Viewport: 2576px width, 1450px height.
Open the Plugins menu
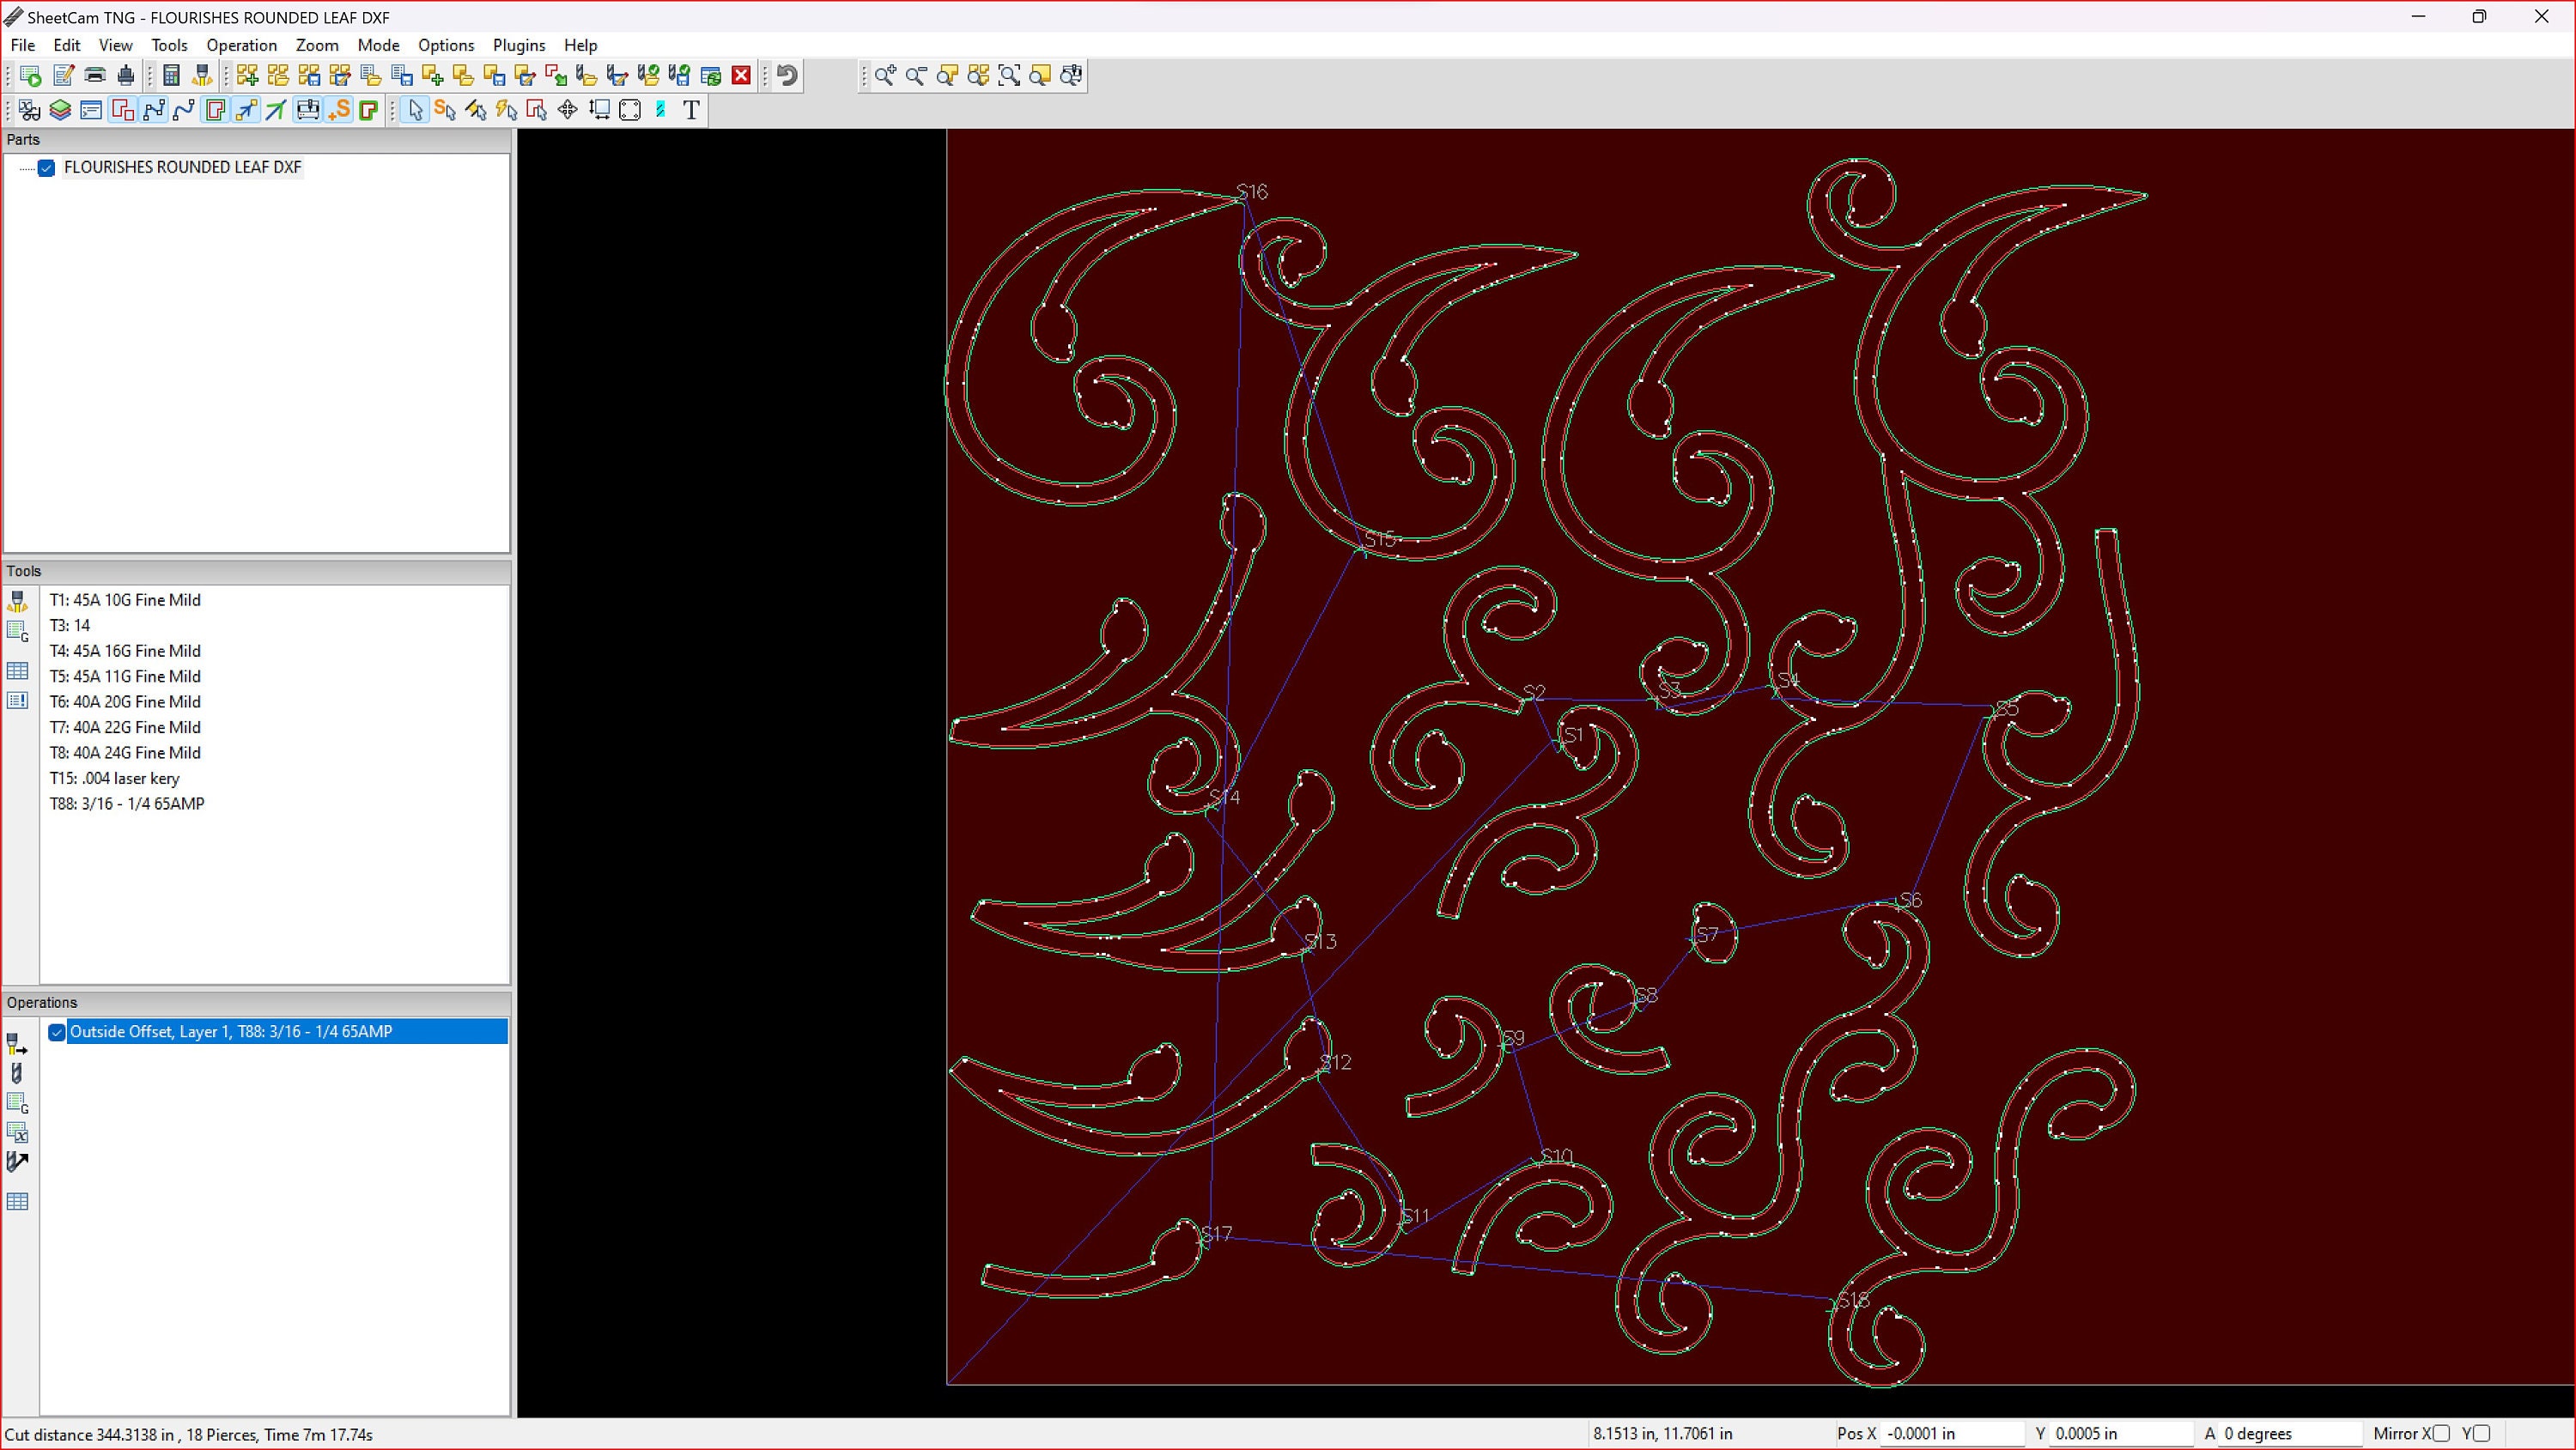pos(518,45)
